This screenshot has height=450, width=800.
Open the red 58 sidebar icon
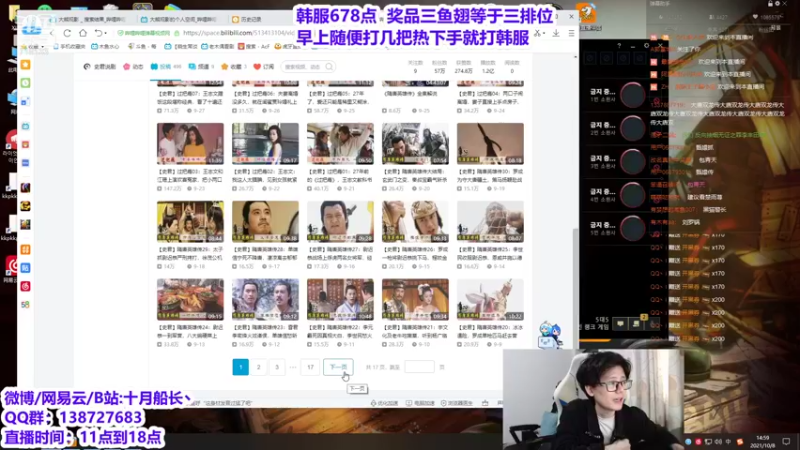26,305
